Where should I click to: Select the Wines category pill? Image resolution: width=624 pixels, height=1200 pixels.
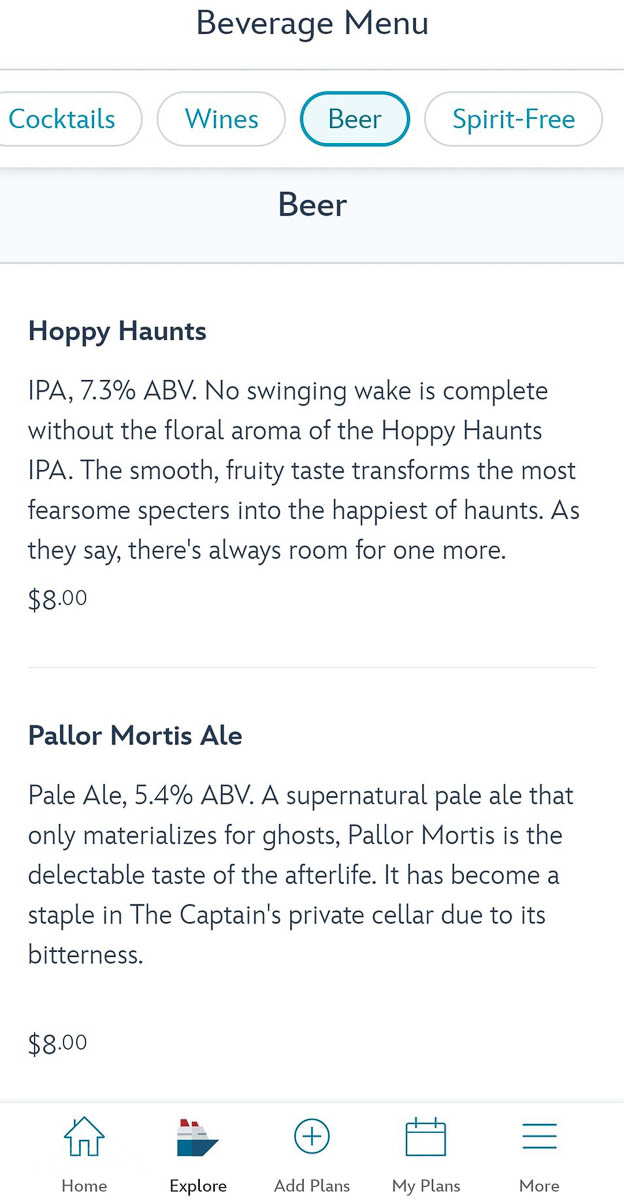[x=221, y=119]
